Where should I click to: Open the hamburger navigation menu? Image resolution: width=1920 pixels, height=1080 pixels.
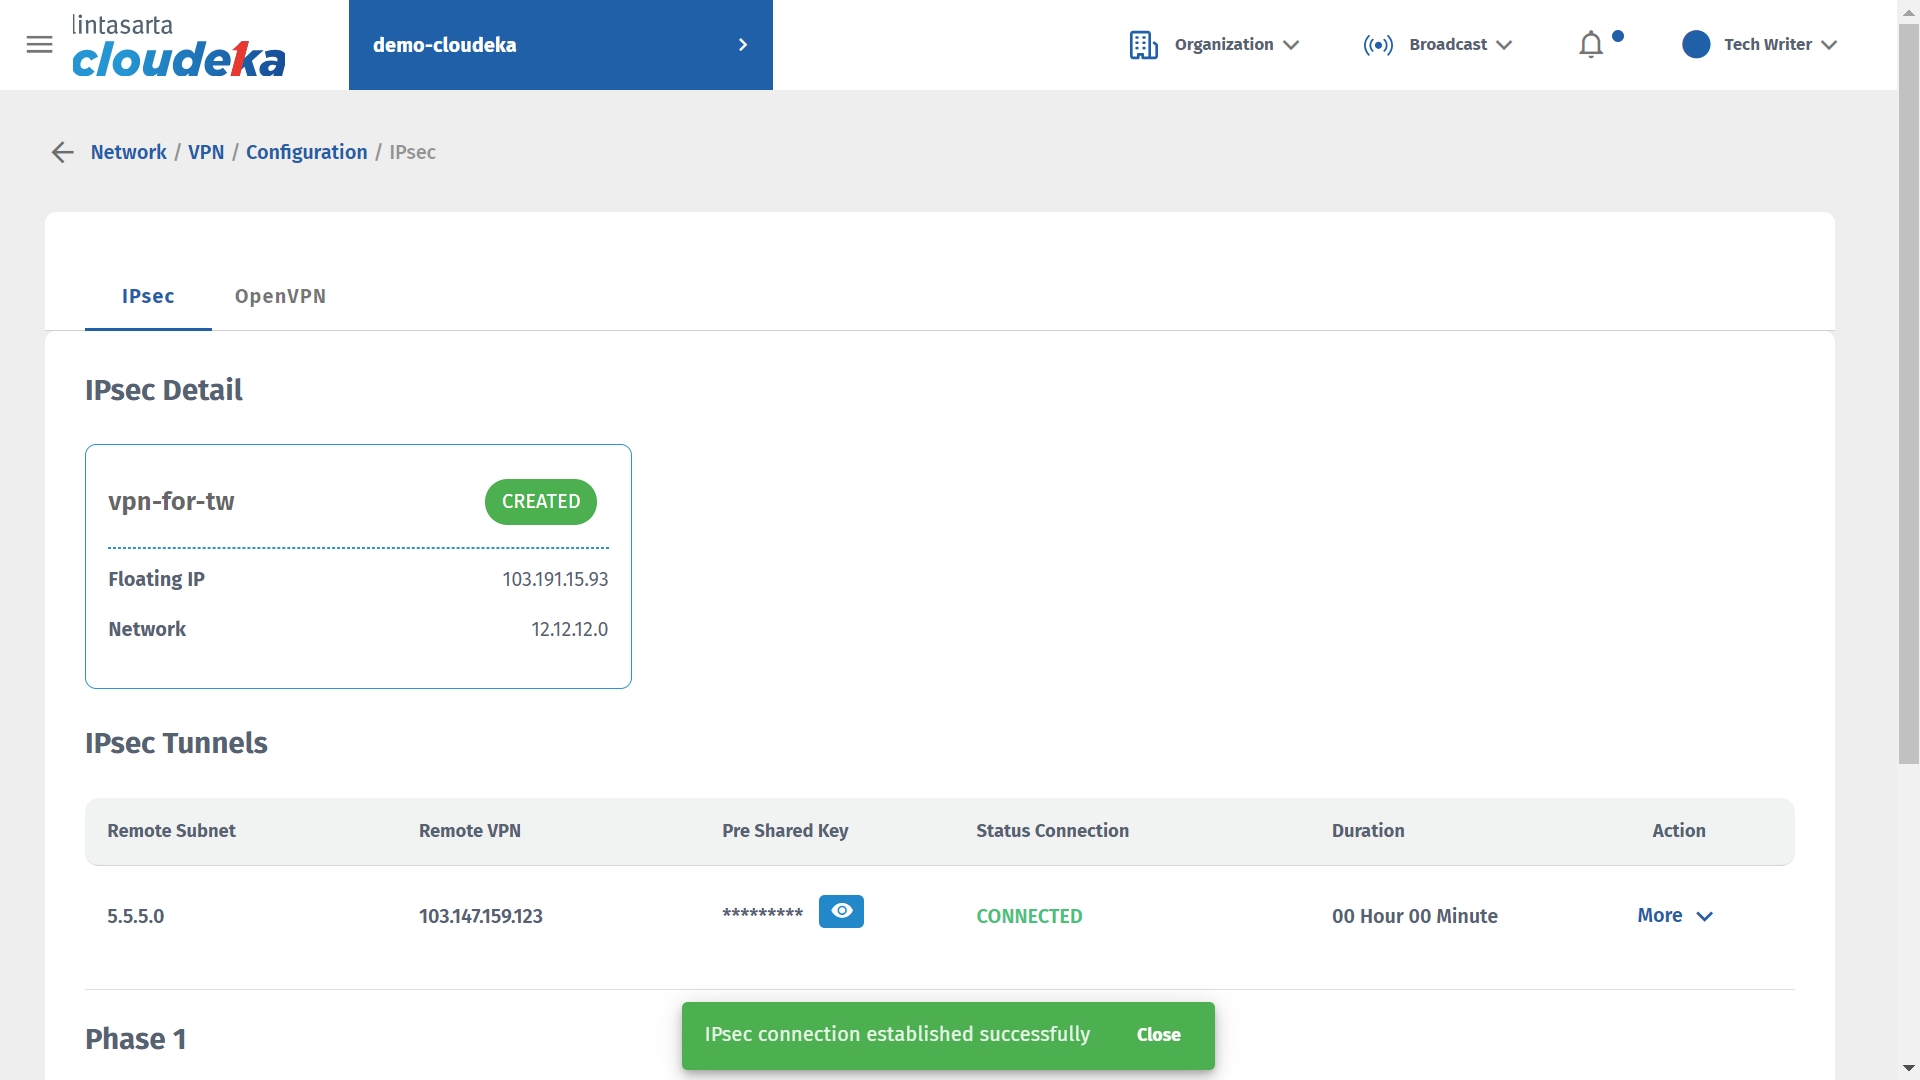click(39, 44)
